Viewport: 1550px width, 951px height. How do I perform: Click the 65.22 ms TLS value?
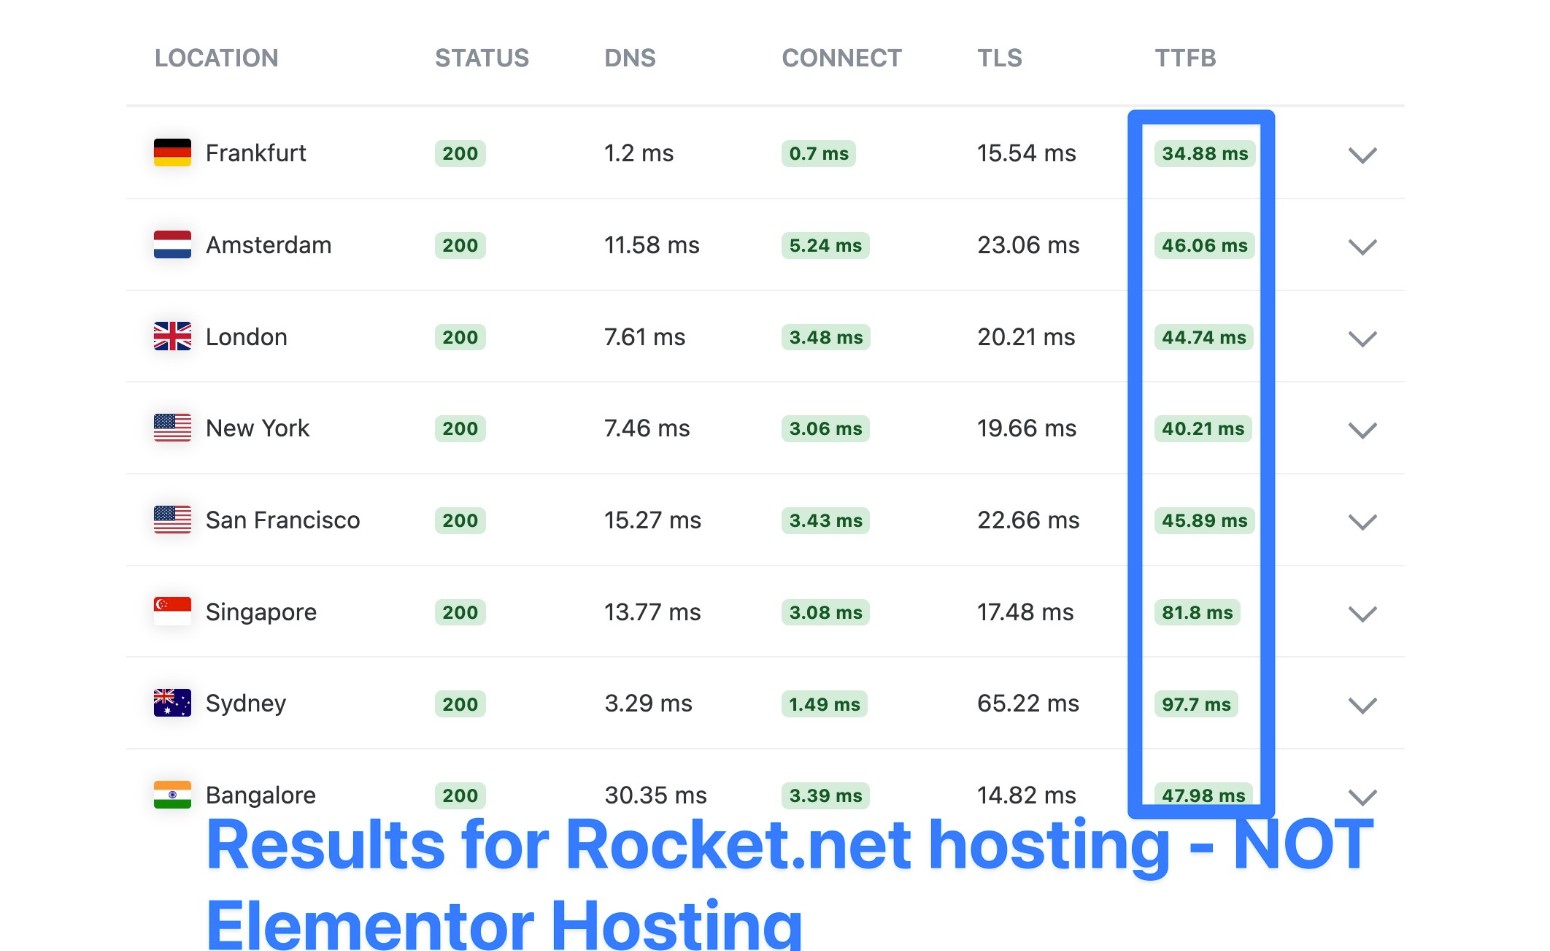coord(1028,703)
